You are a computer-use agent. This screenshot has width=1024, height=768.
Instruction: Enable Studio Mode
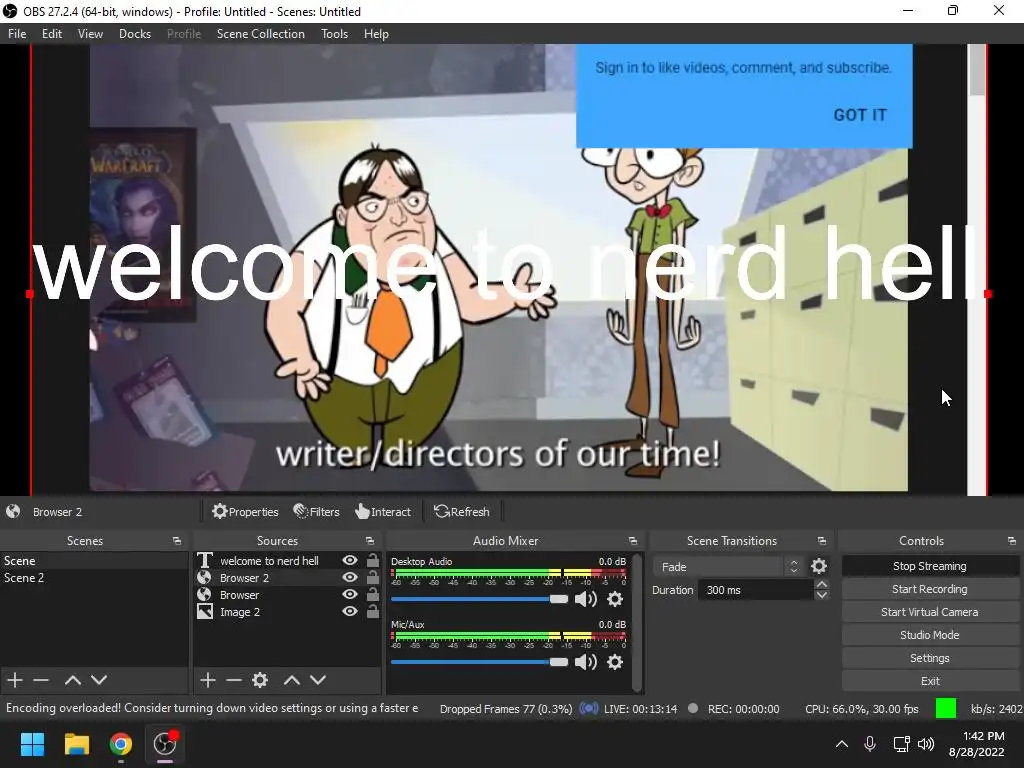click(929, 635)
